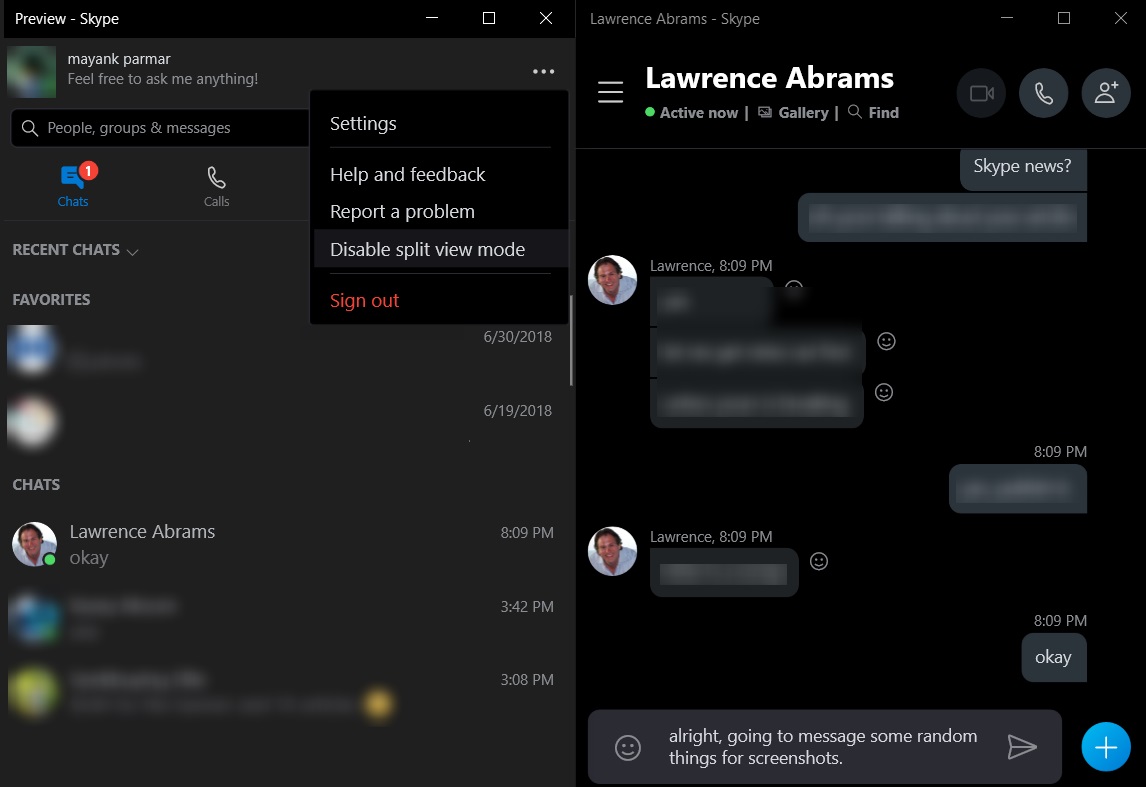Switch to the Calls tab
This screenshot has height=787, width=1146.
click(216, 186)
